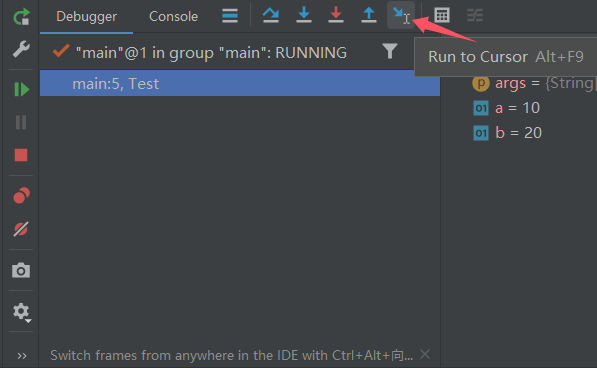Click Show Execution Point lines icon
Image resolution: width=597 pixels, height=368 pixels.
click(230, 16)
